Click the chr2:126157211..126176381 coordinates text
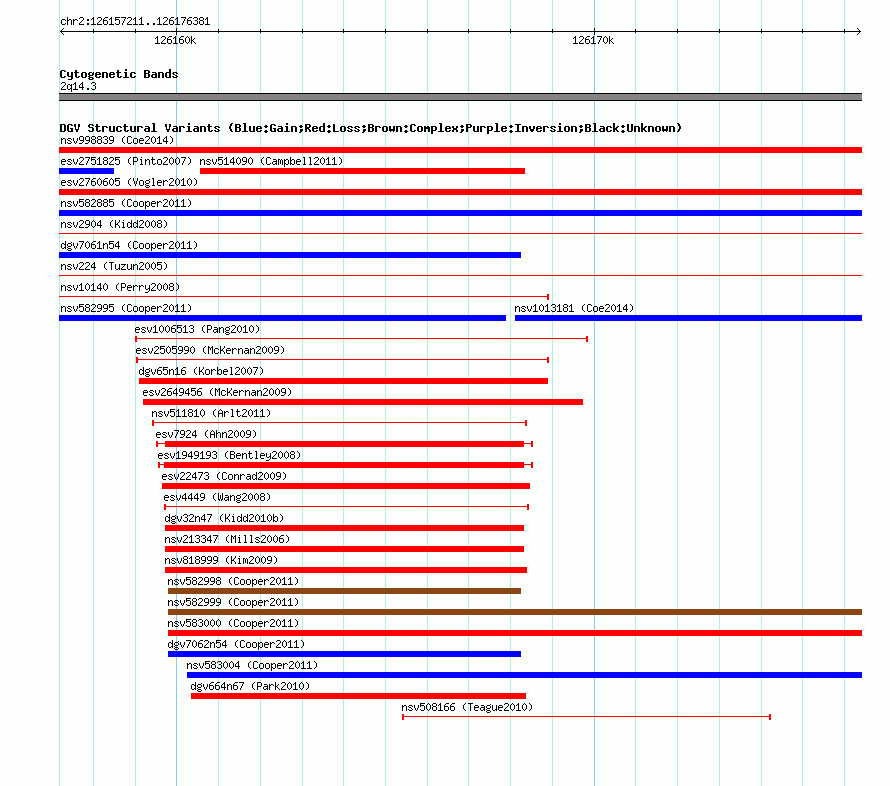This screenshot has height=786, width=890. tap(135, 21)
